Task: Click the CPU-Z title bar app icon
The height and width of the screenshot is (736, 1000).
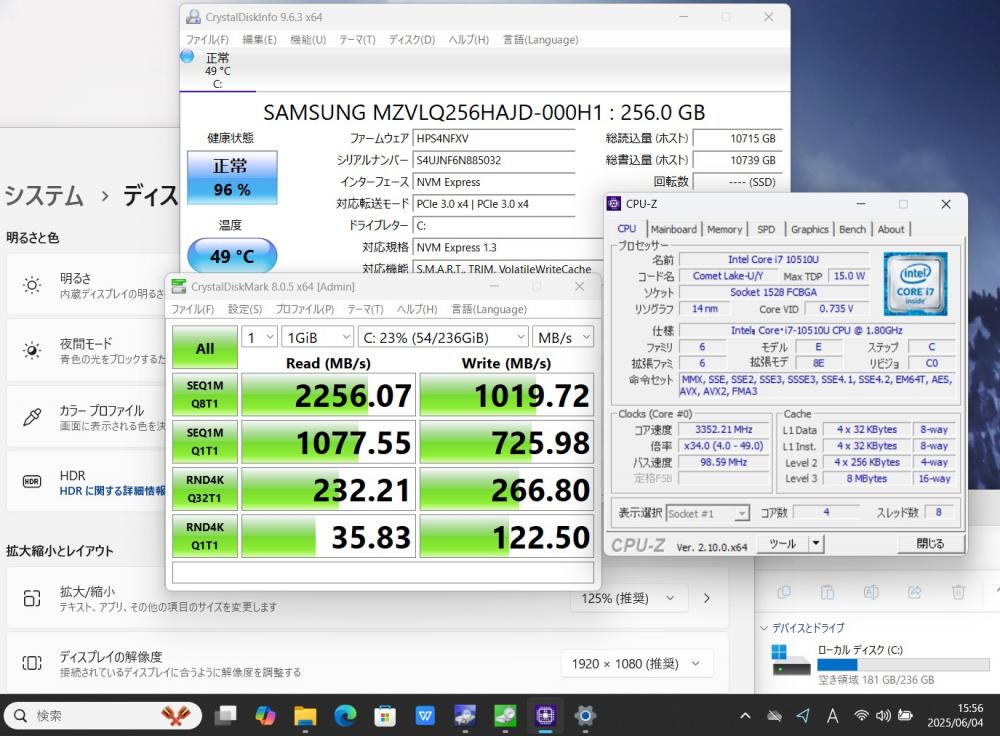Action: [614, 203]
